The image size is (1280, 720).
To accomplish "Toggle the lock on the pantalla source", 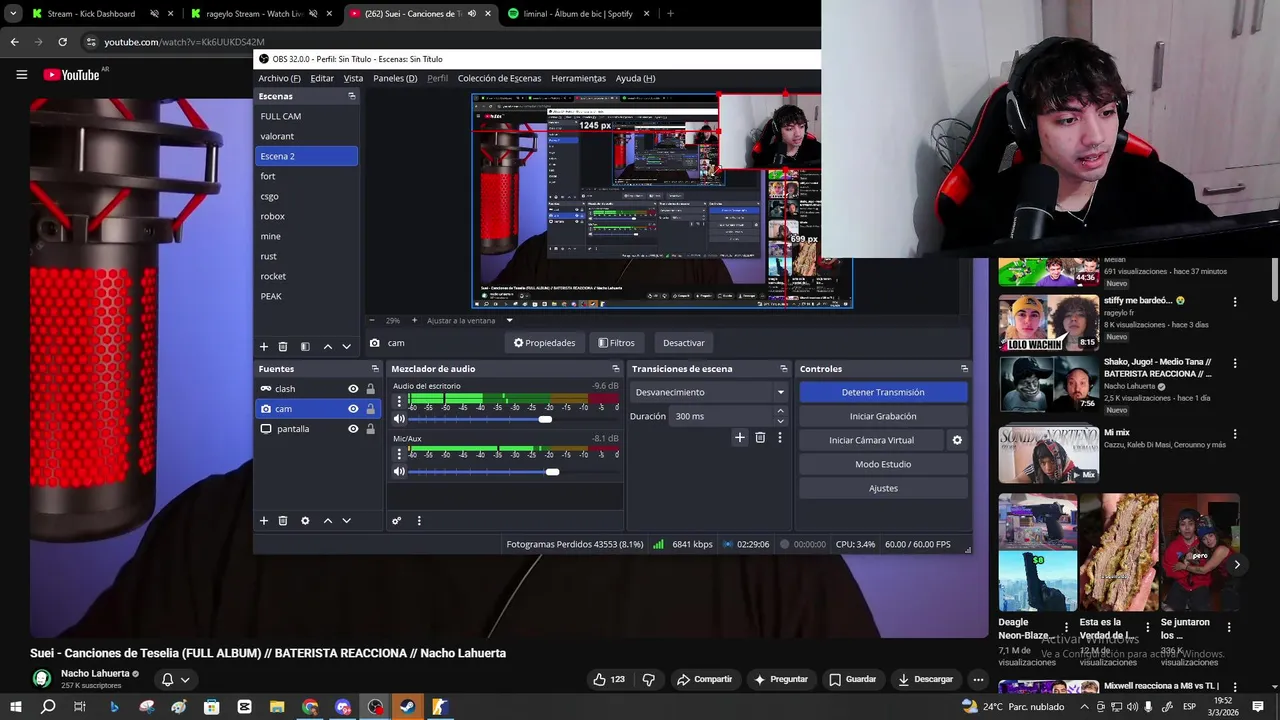I will tap(371, 429).
